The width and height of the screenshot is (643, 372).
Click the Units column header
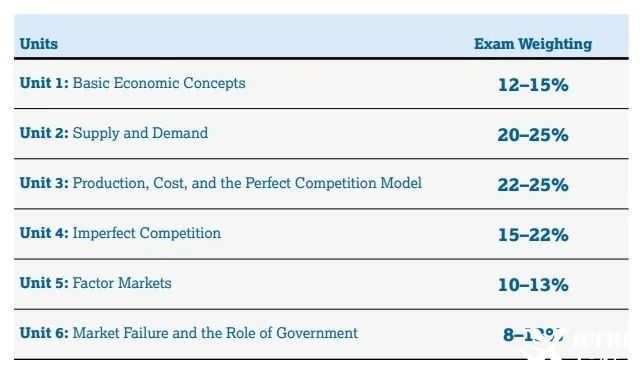click(x=39, y=43)
